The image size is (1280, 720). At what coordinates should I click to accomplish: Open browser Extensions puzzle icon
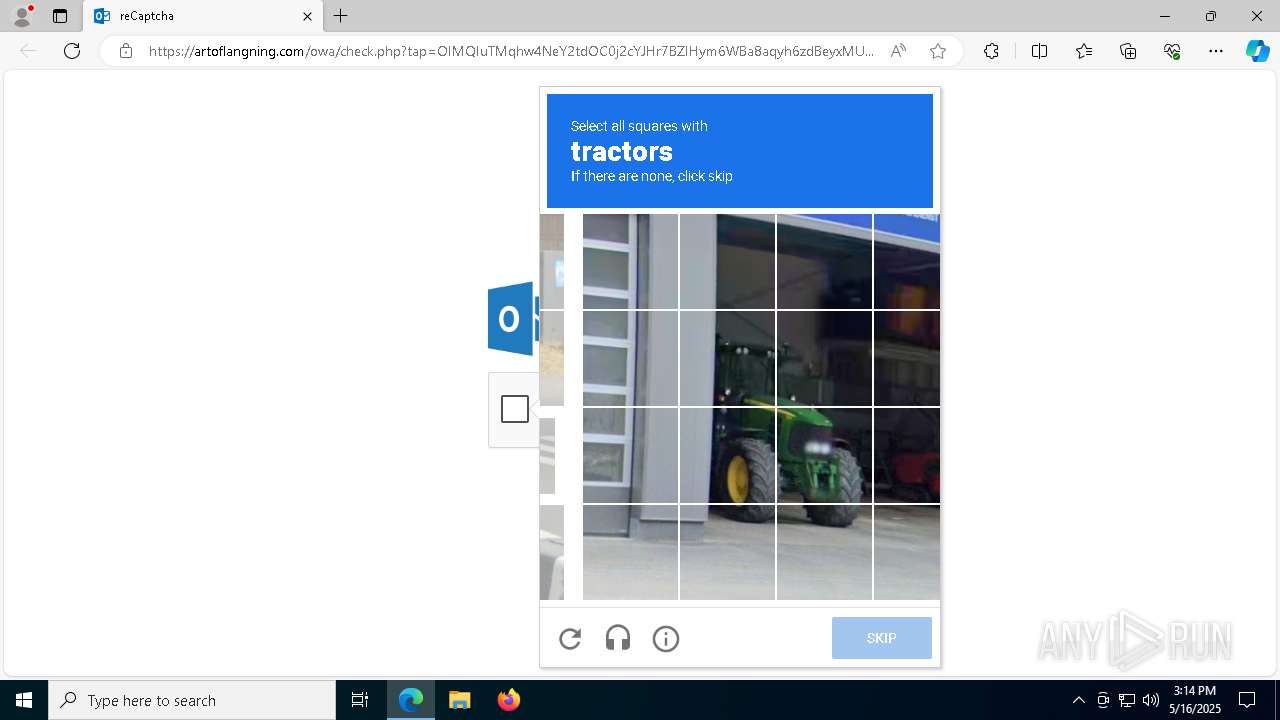pos(991,51)
